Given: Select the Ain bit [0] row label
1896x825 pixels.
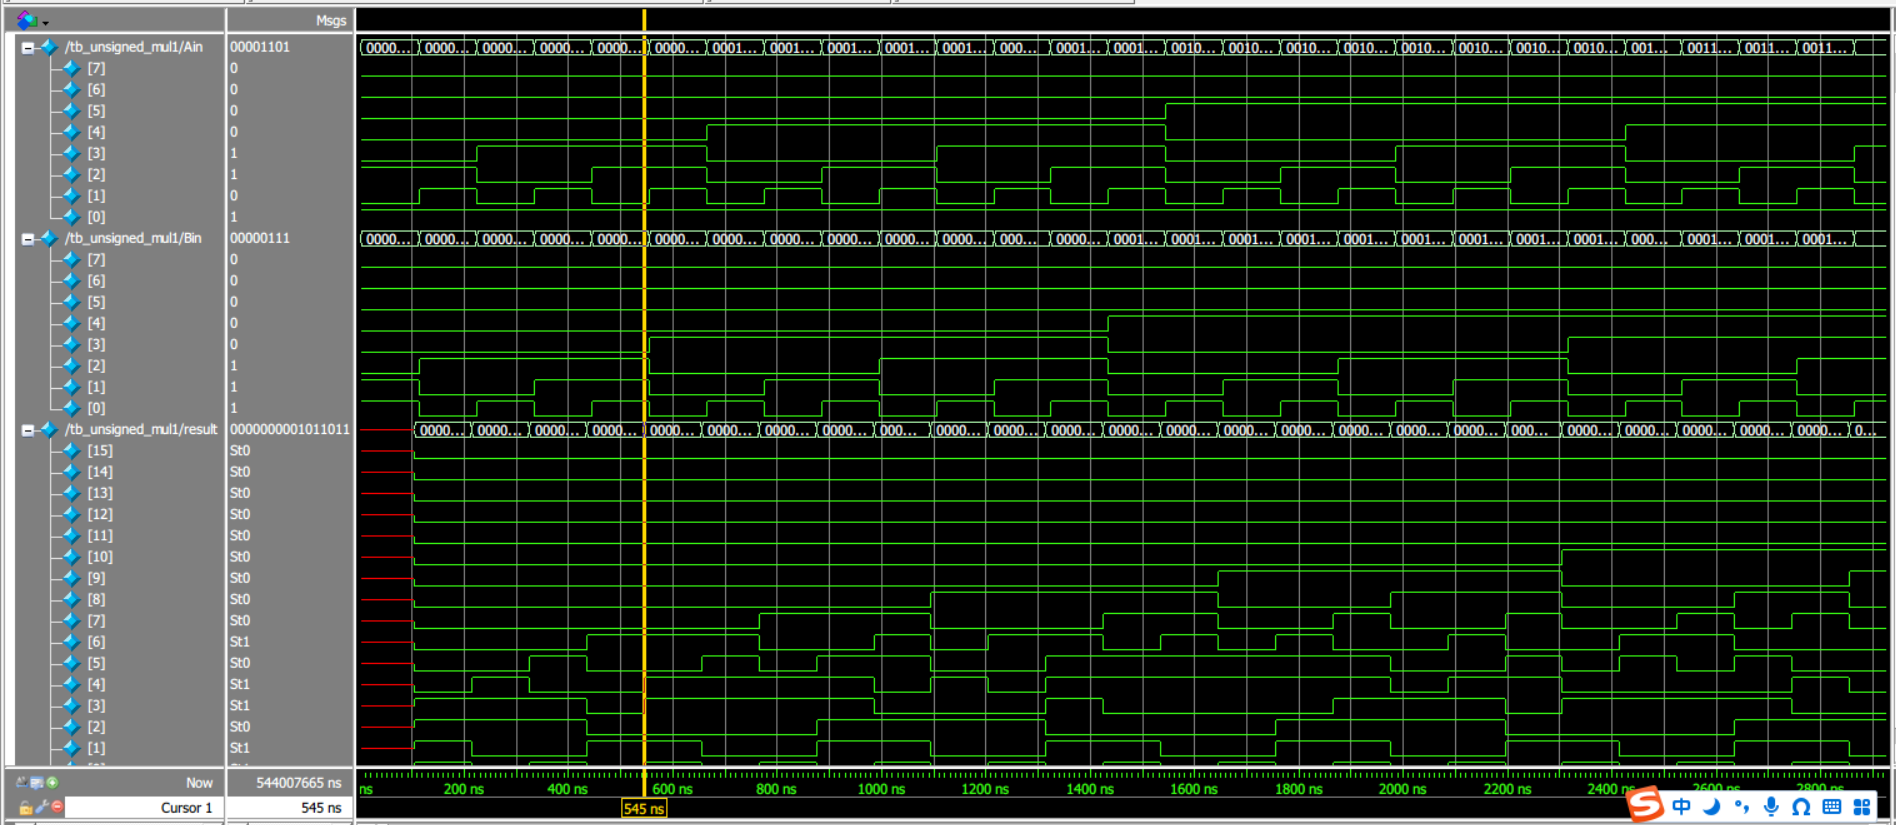Looking at the screenshot, I should [x=96, y=217].
